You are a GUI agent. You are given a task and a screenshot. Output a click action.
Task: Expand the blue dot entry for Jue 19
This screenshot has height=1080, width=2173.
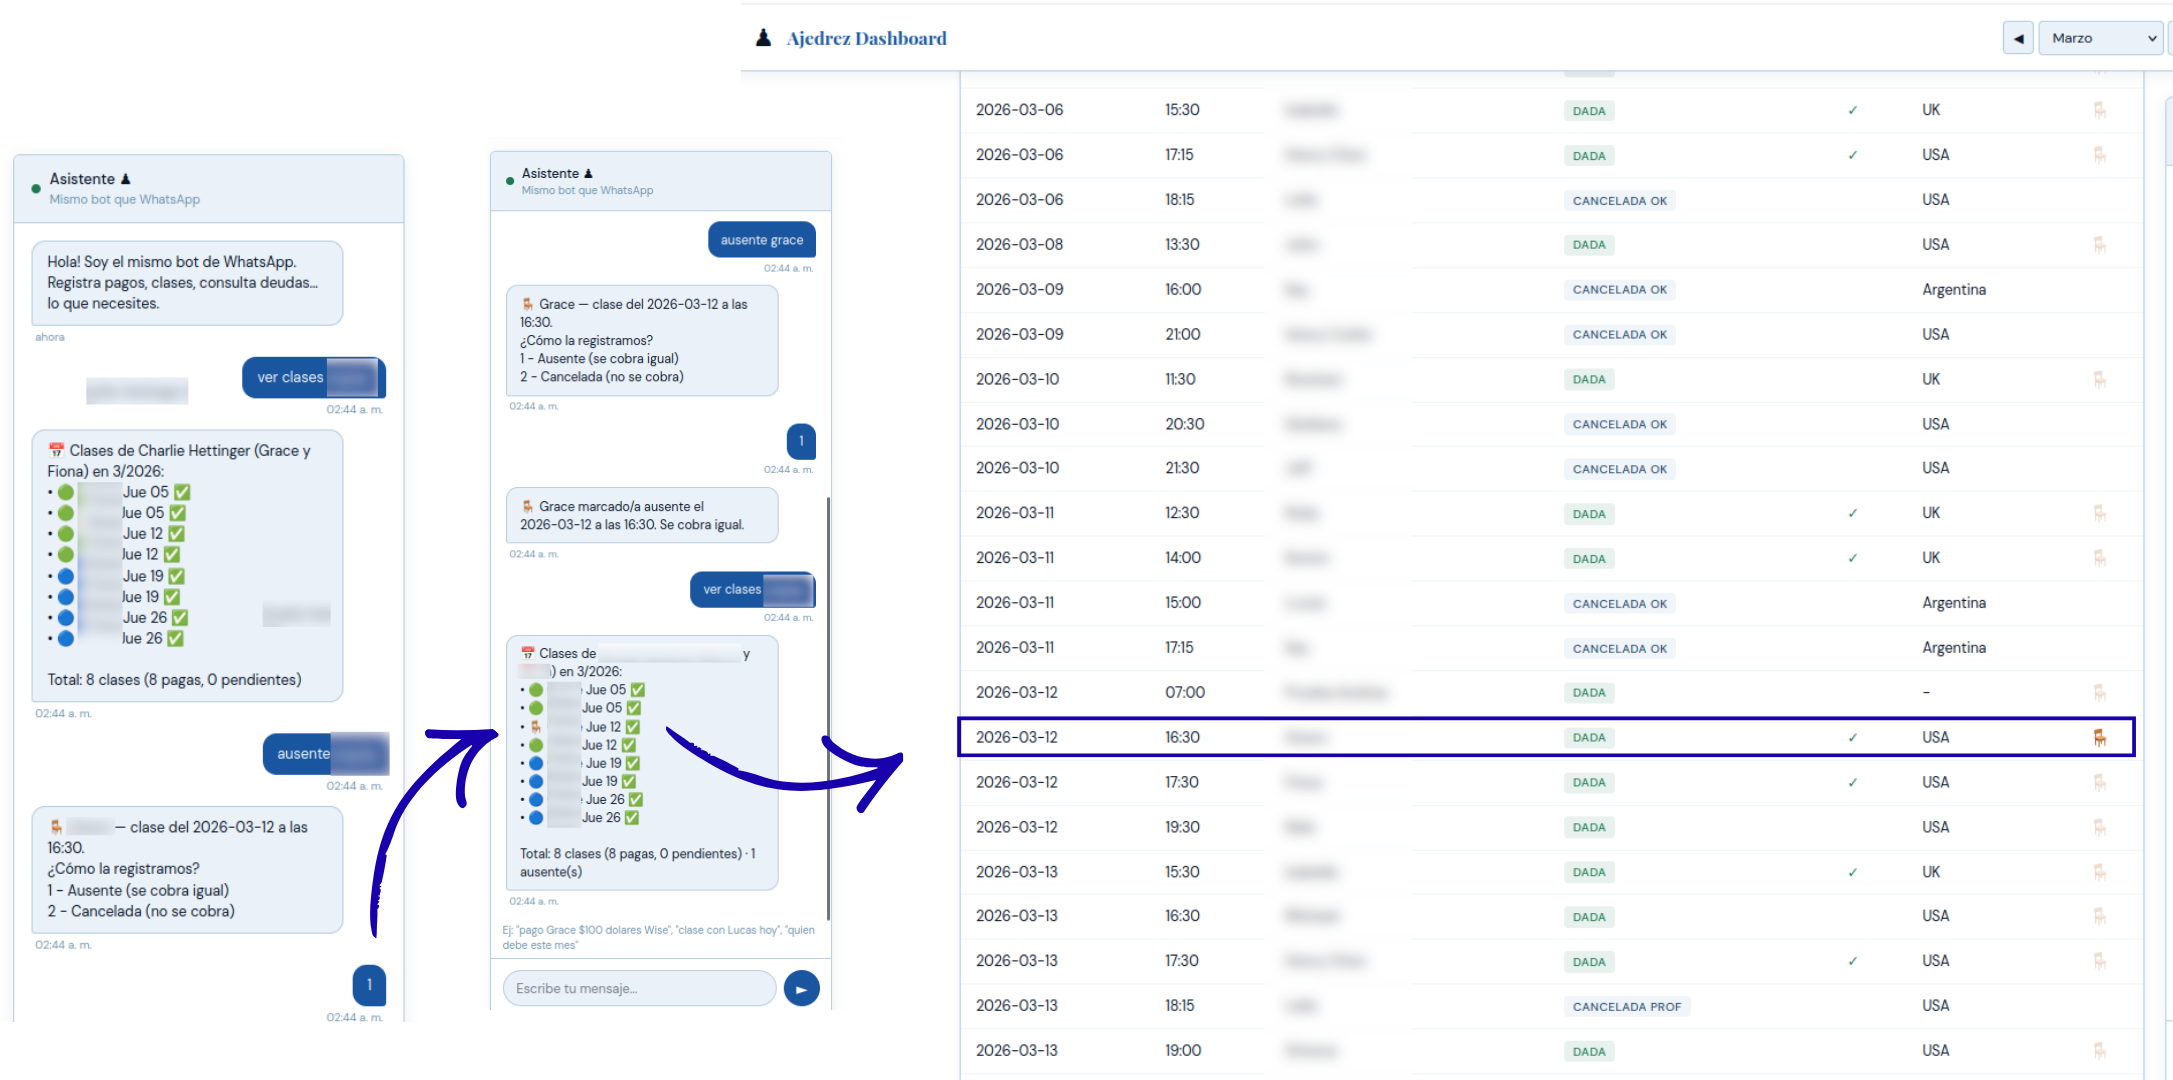[x=65, y=576]
